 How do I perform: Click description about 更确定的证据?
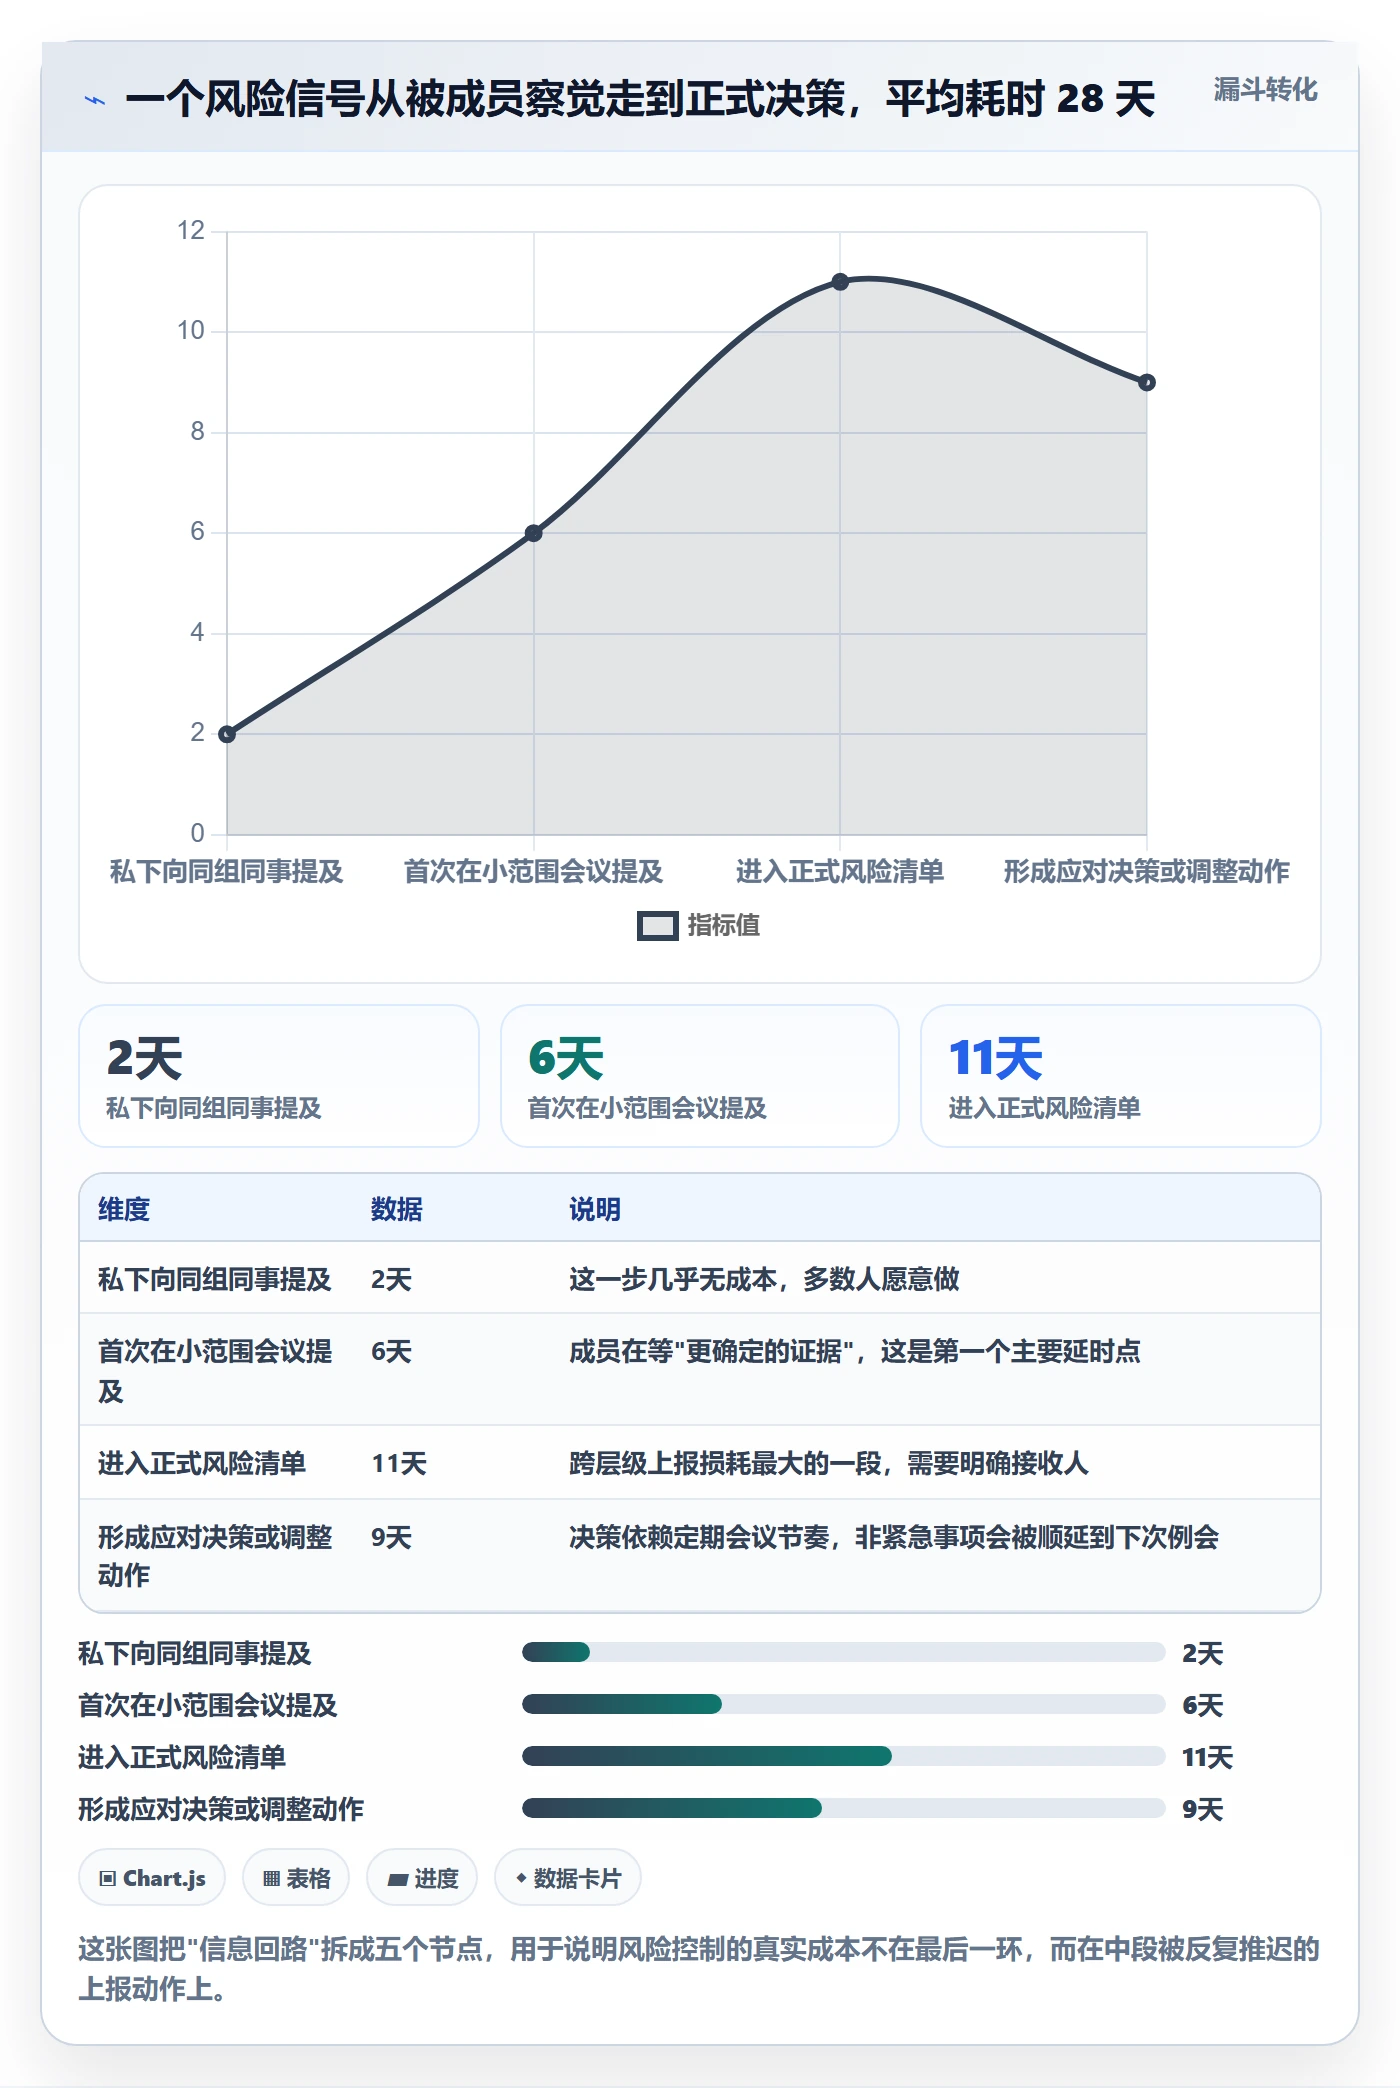pos(855,1352)
